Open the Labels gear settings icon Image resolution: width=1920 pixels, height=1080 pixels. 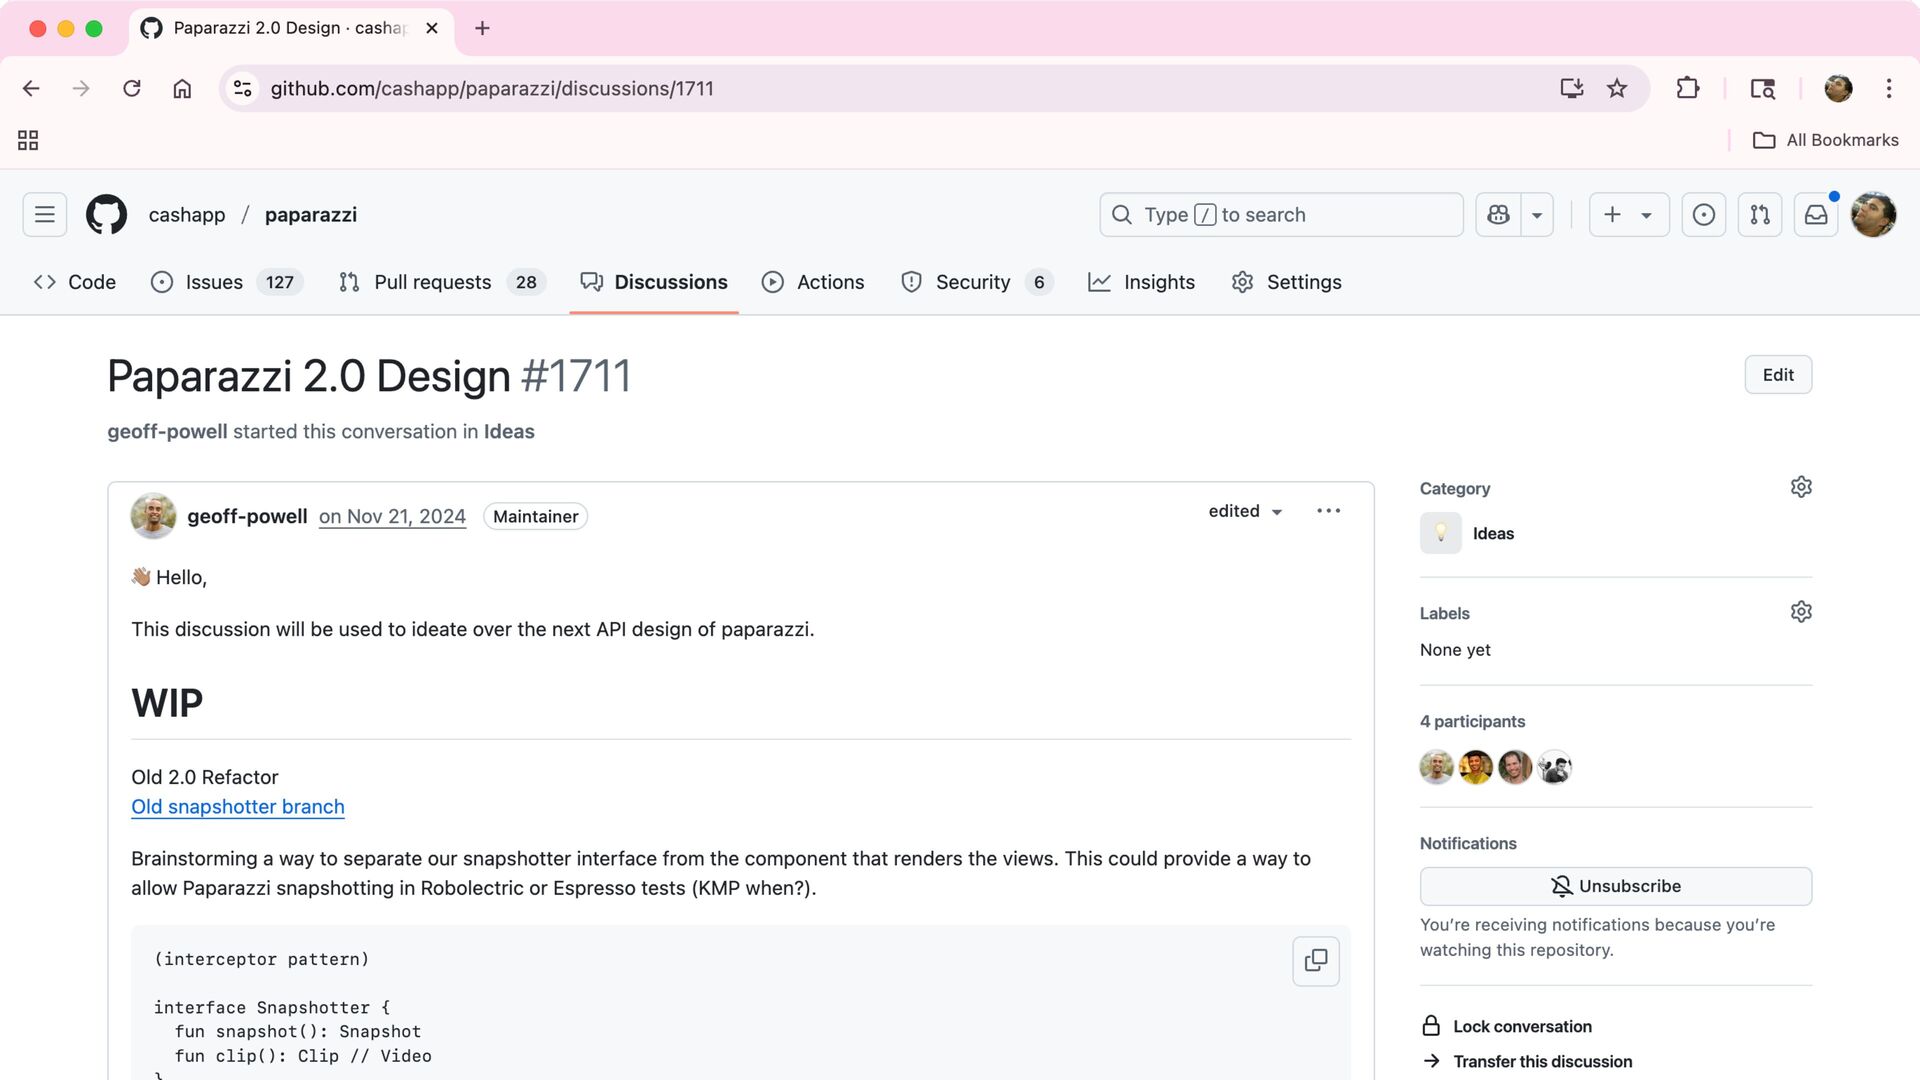tap(1801, 612)
